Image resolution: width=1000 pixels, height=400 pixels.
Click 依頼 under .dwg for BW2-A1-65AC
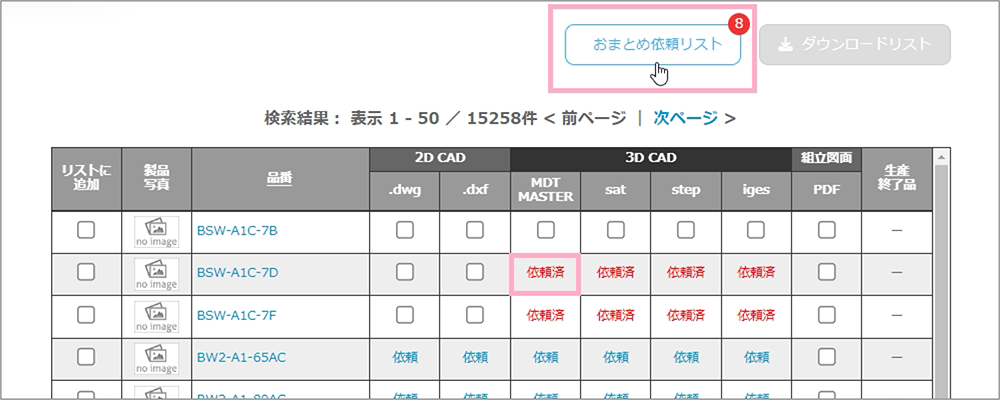(404, 357)
